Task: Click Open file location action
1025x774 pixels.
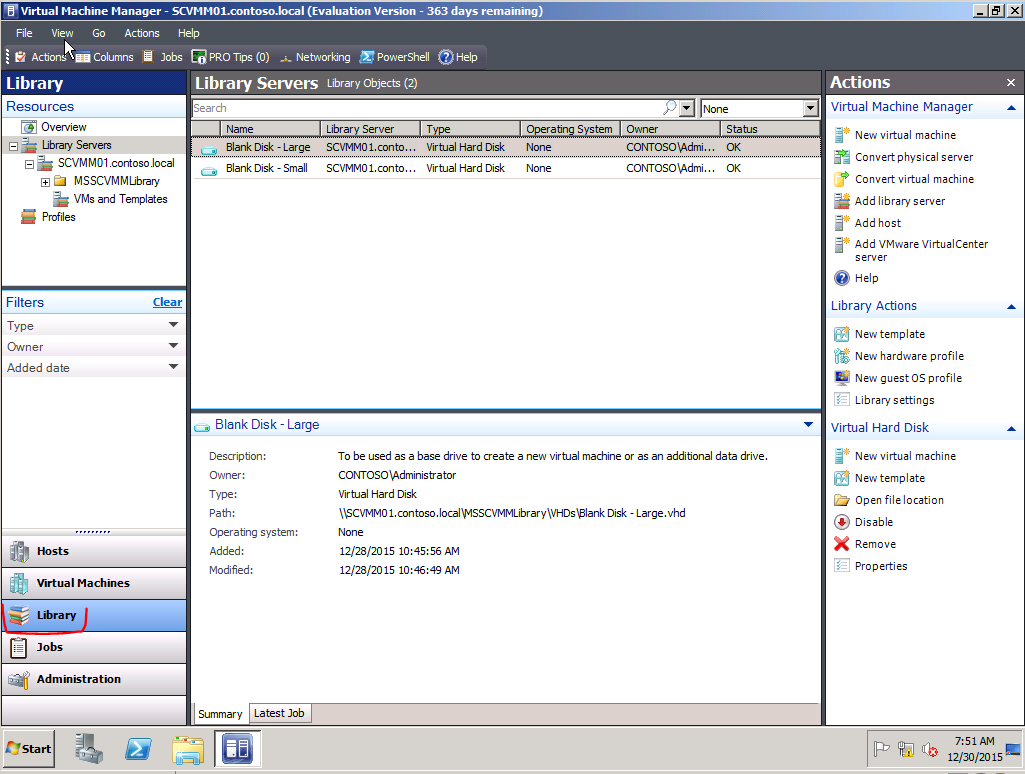Action: pyautogui.click(x=889, y=500)
